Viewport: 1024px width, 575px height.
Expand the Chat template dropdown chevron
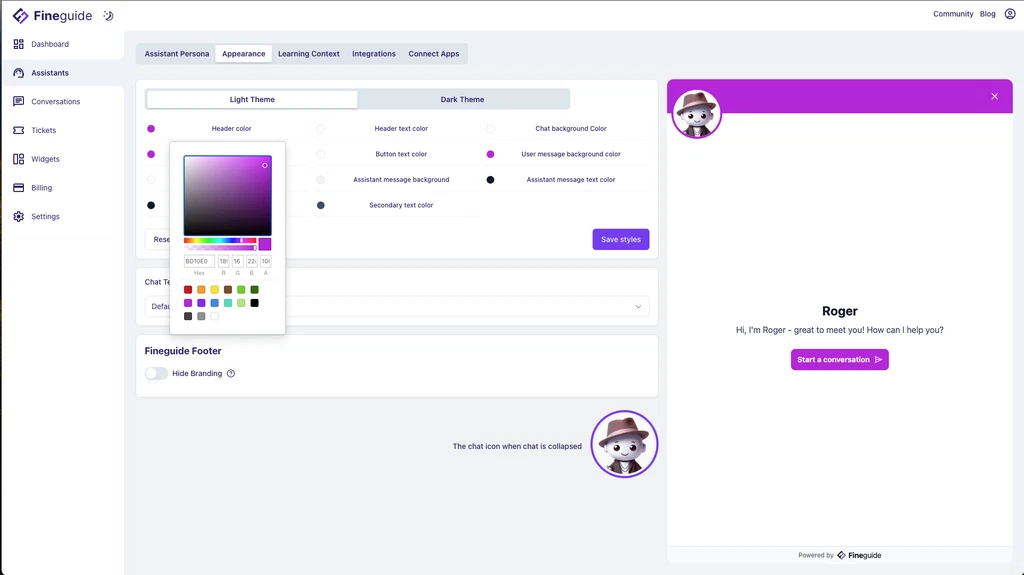coord(638,307)
